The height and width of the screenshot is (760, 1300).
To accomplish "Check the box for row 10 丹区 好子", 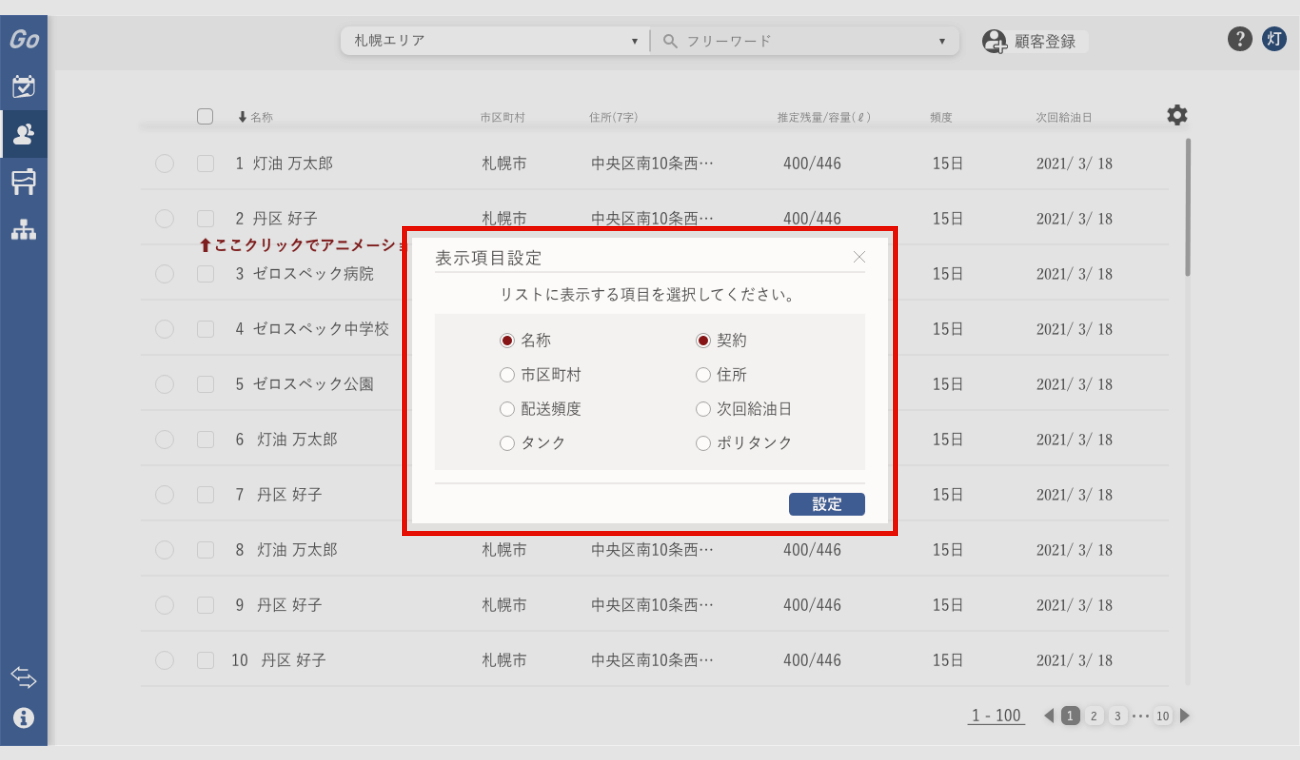I will click(205, 660).
